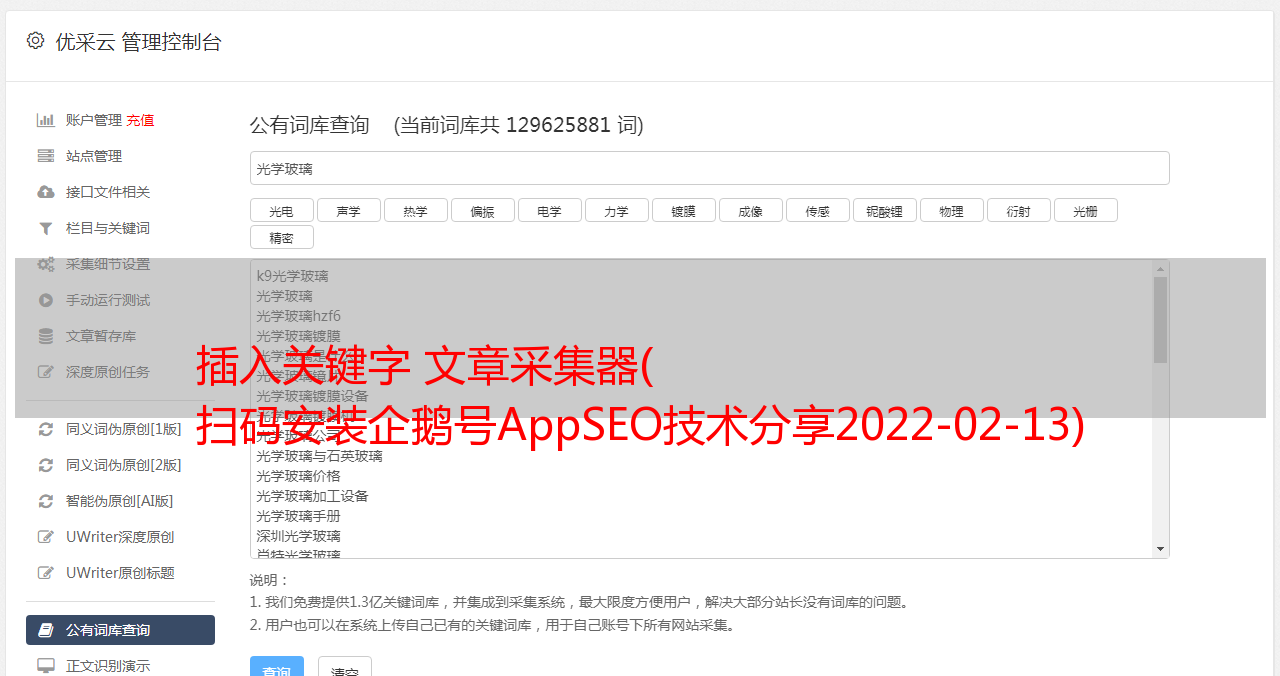This screenshot has width=1280, height=676.
Task: Select the 成像 tag button
Action: 750,210
